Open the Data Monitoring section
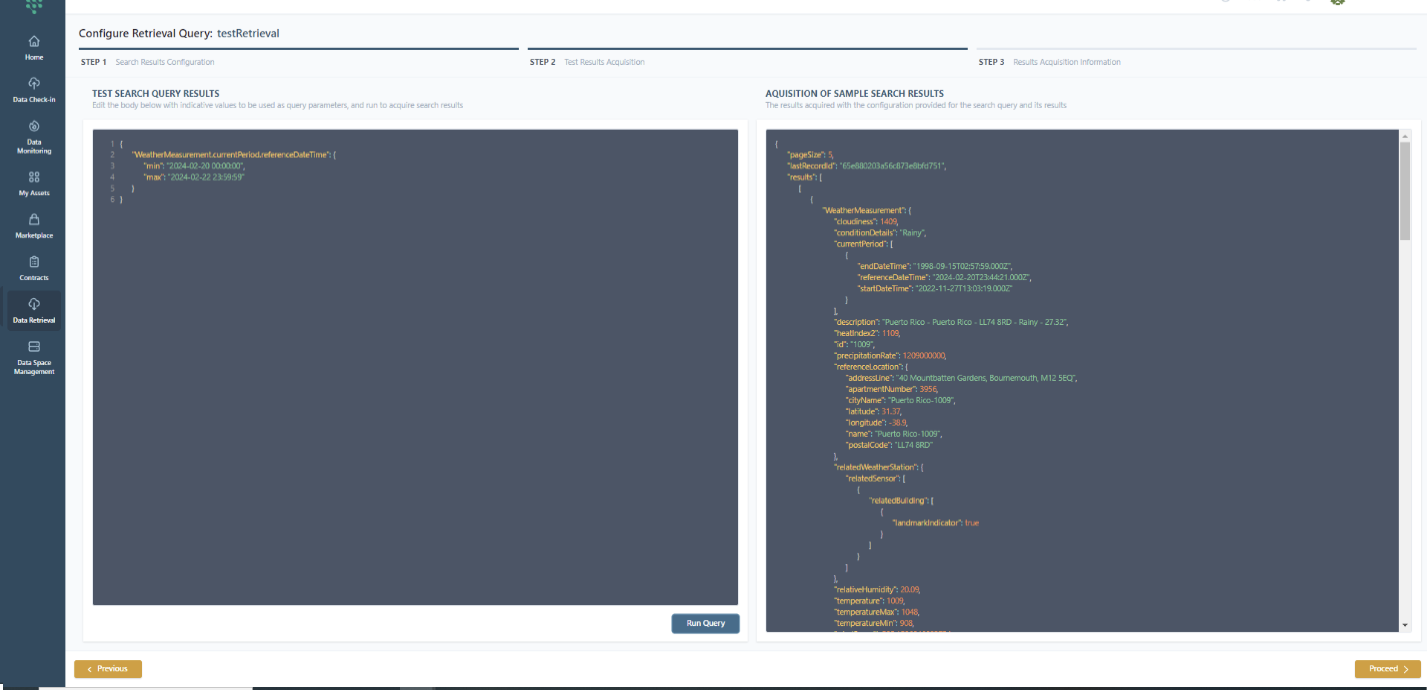The height and width of the screenshot is (690, 1427). click(34, 136)
